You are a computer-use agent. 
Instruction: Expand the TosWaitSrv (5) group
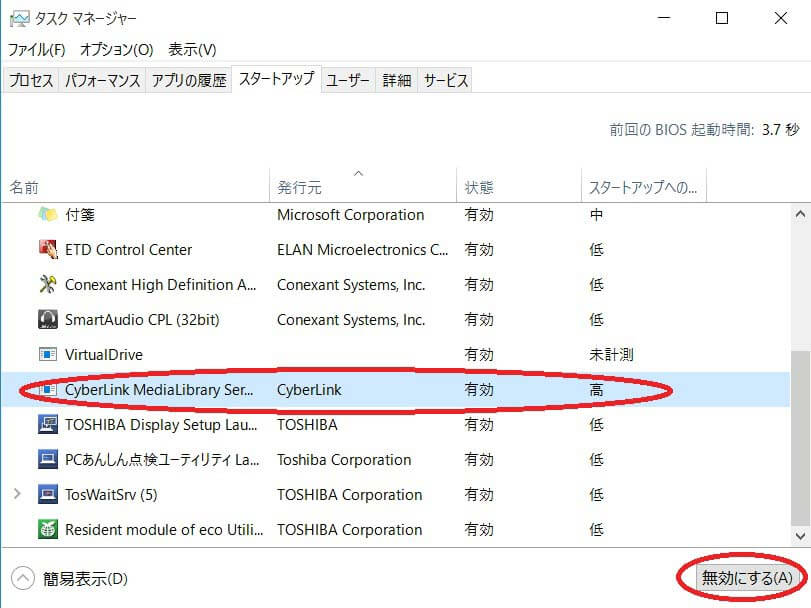click(18, 494)
